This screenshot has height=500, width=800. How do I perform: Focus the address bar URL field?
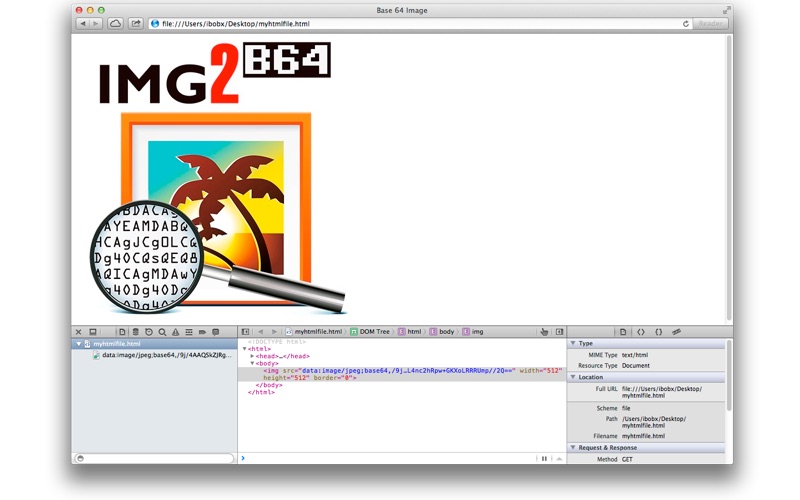[418, 23]
